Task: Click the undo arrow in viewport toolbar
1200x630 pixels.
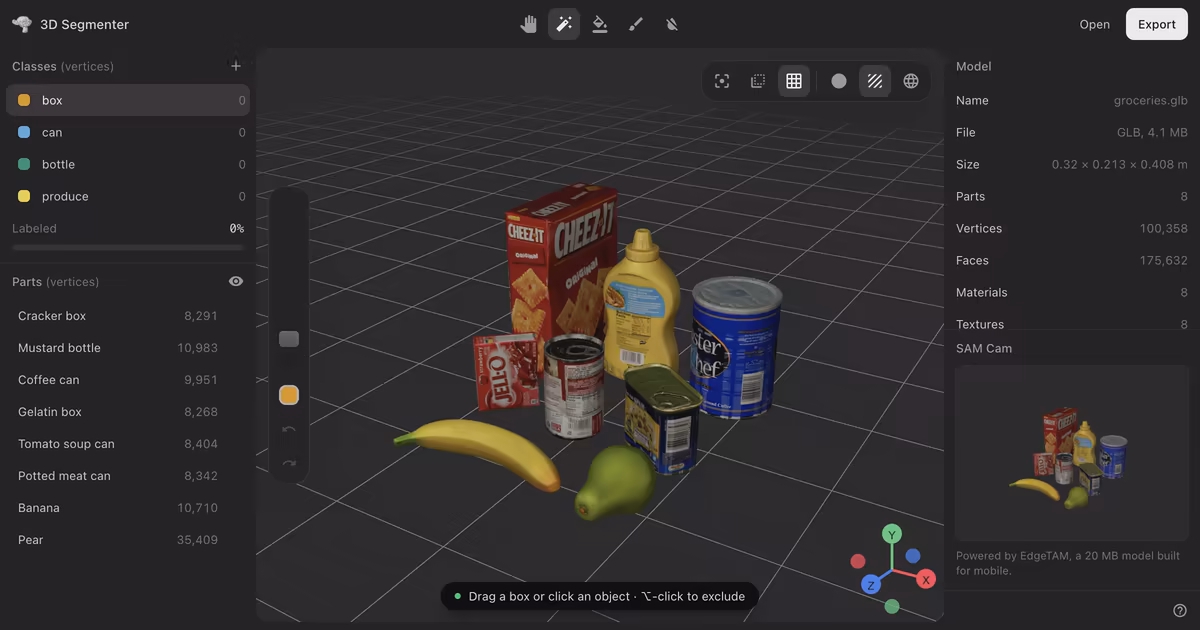Action: click(289, 430)
